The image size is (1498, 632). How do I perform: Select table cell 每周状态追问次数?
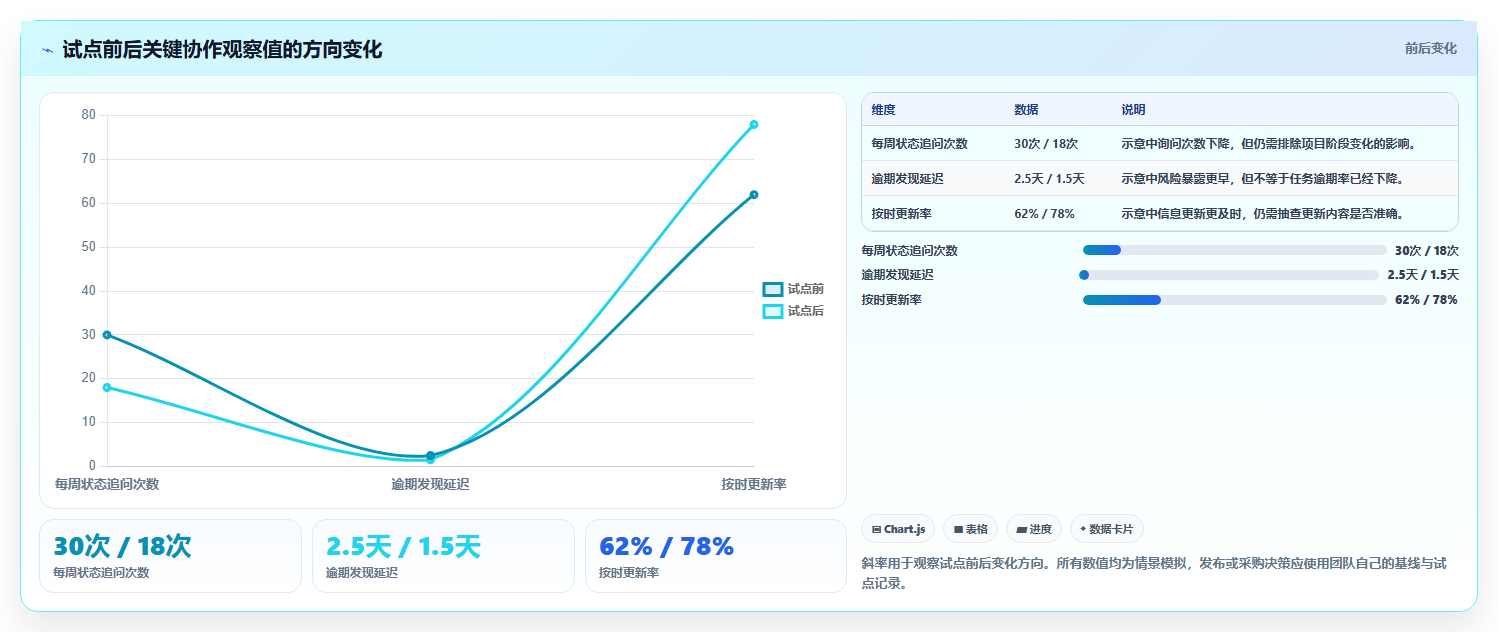click(920, 143)
